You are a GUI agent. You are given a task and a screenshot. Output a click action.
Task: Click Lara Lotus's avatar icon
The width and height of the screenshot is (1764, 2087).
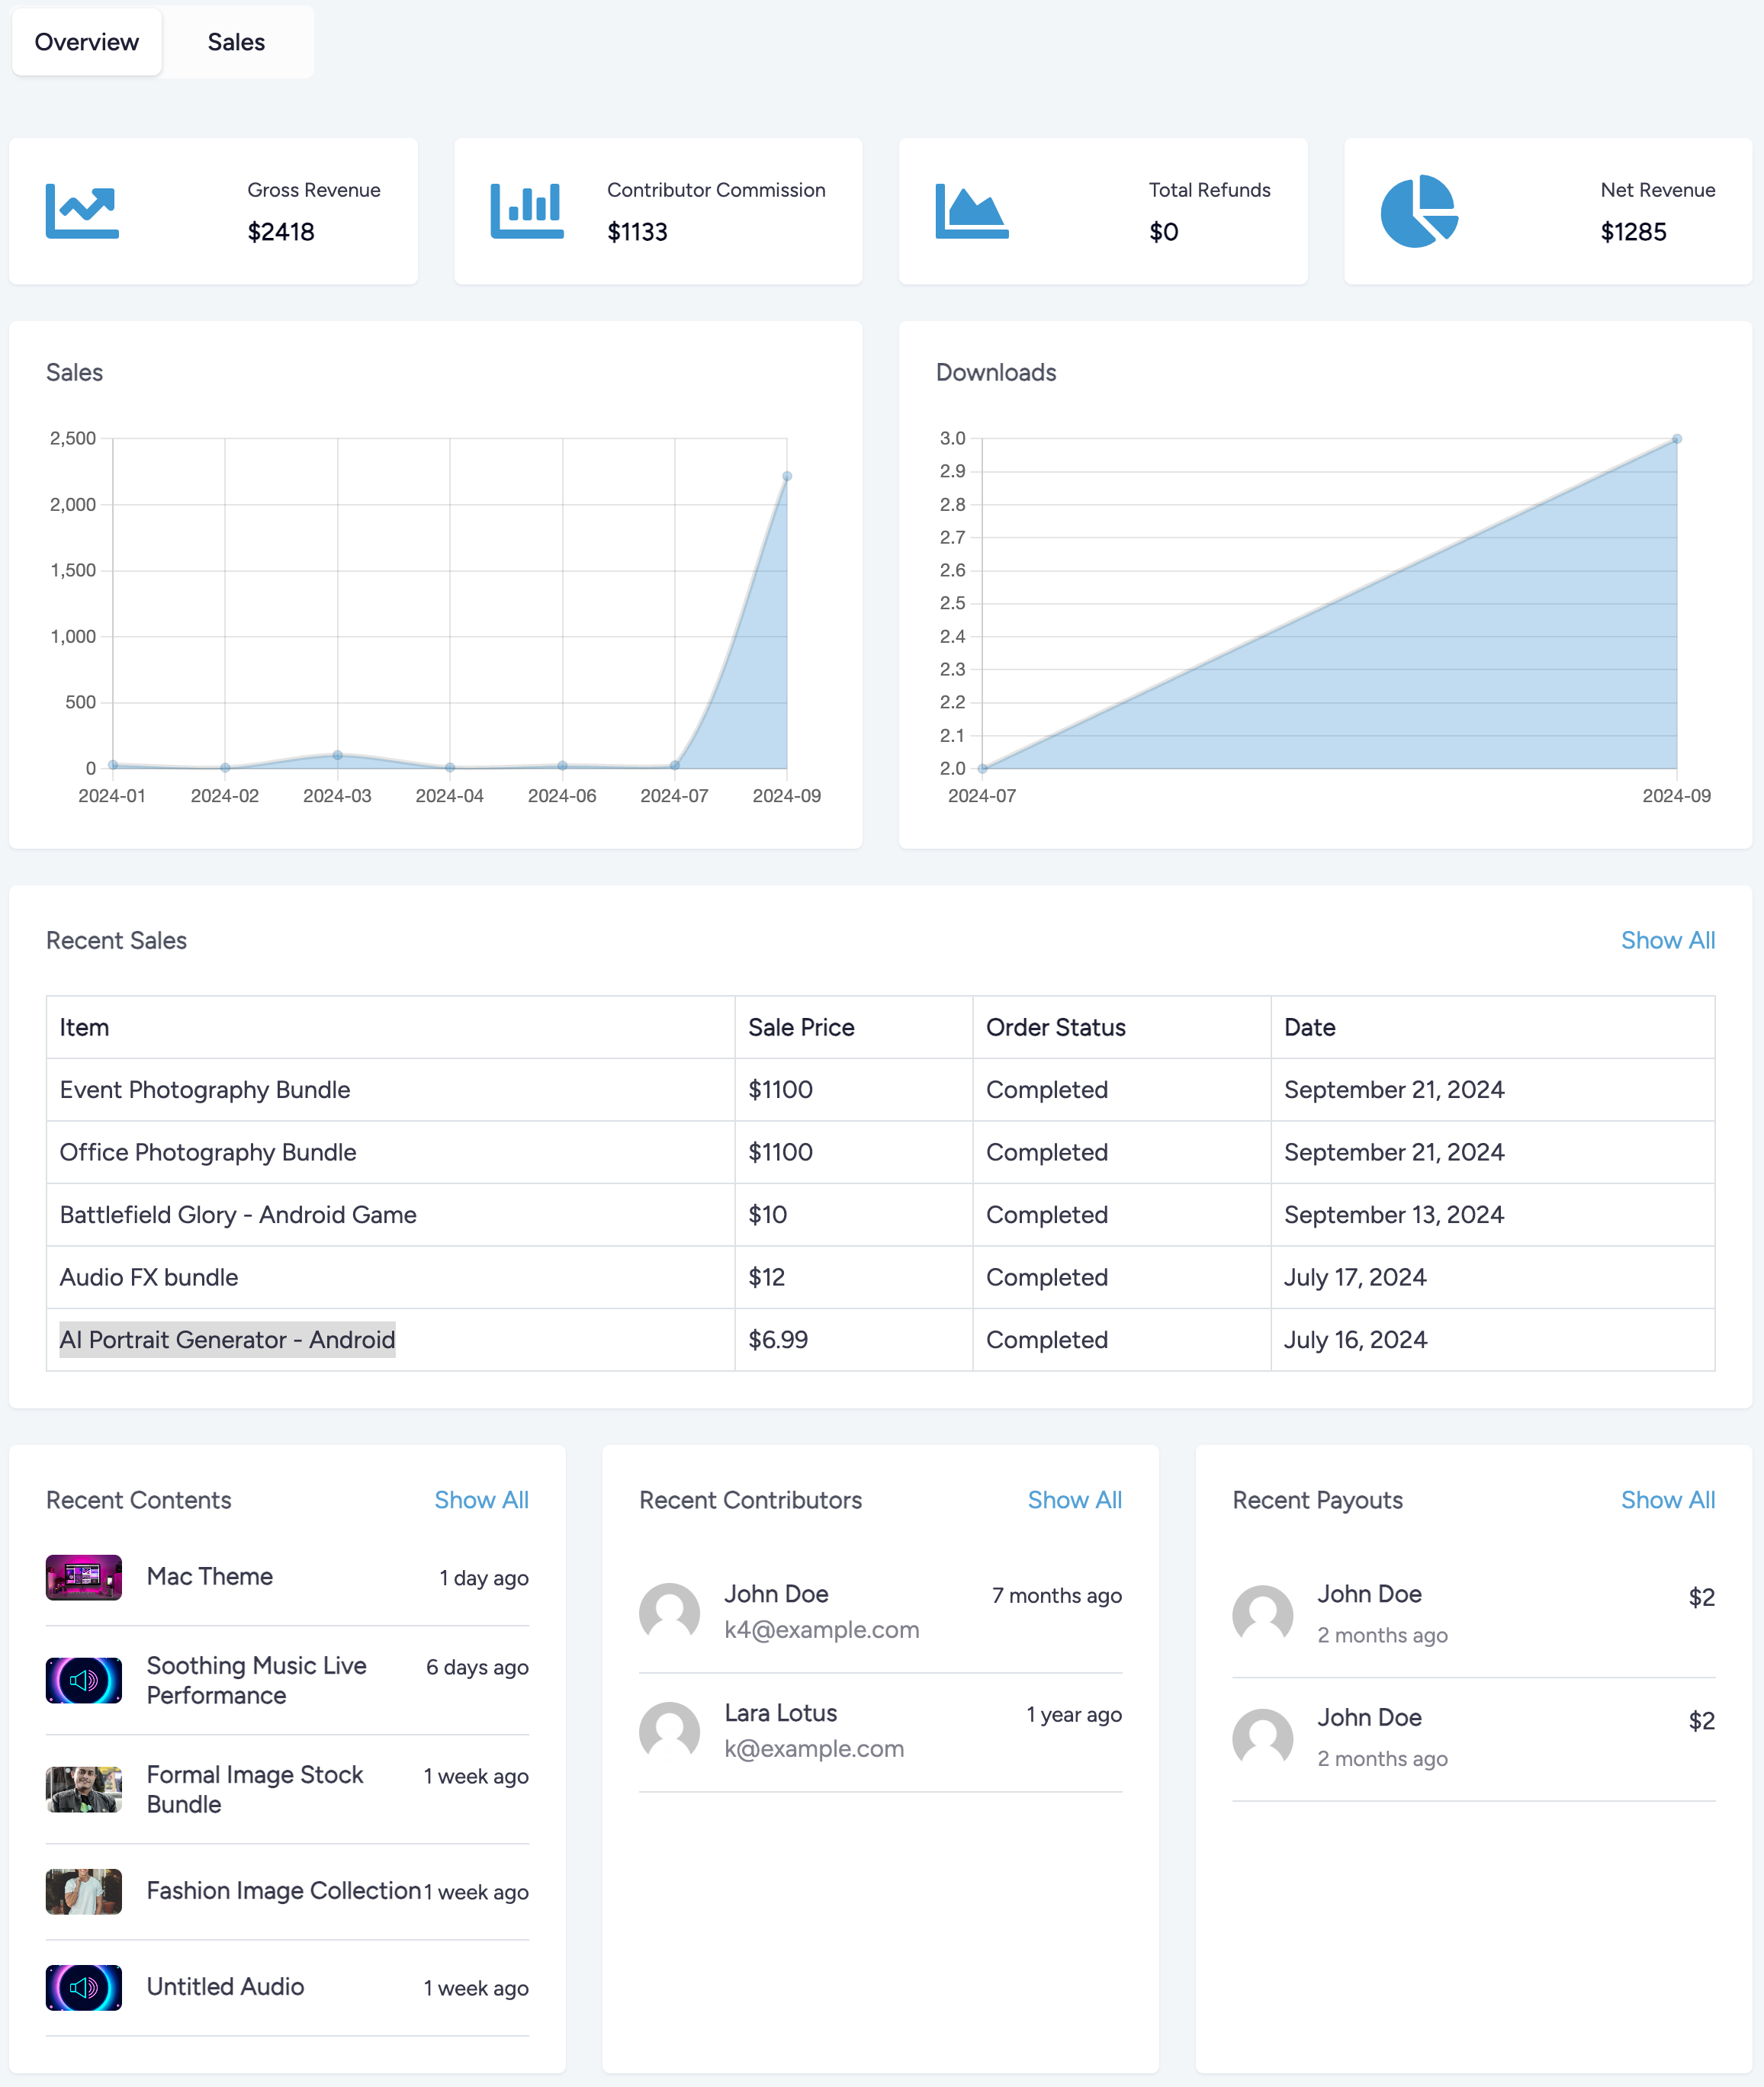(669, 1731)
